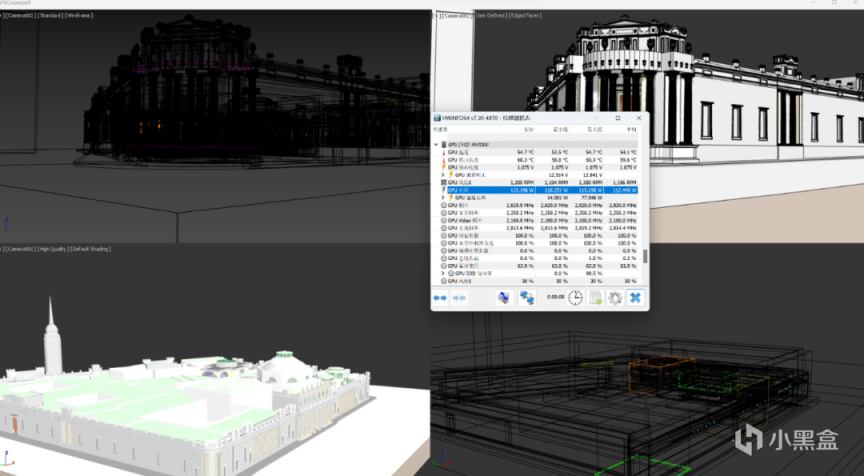Reset the elapsed timer using the clock icon
This screenshot has width=864, height=476.
click(575, 298)
